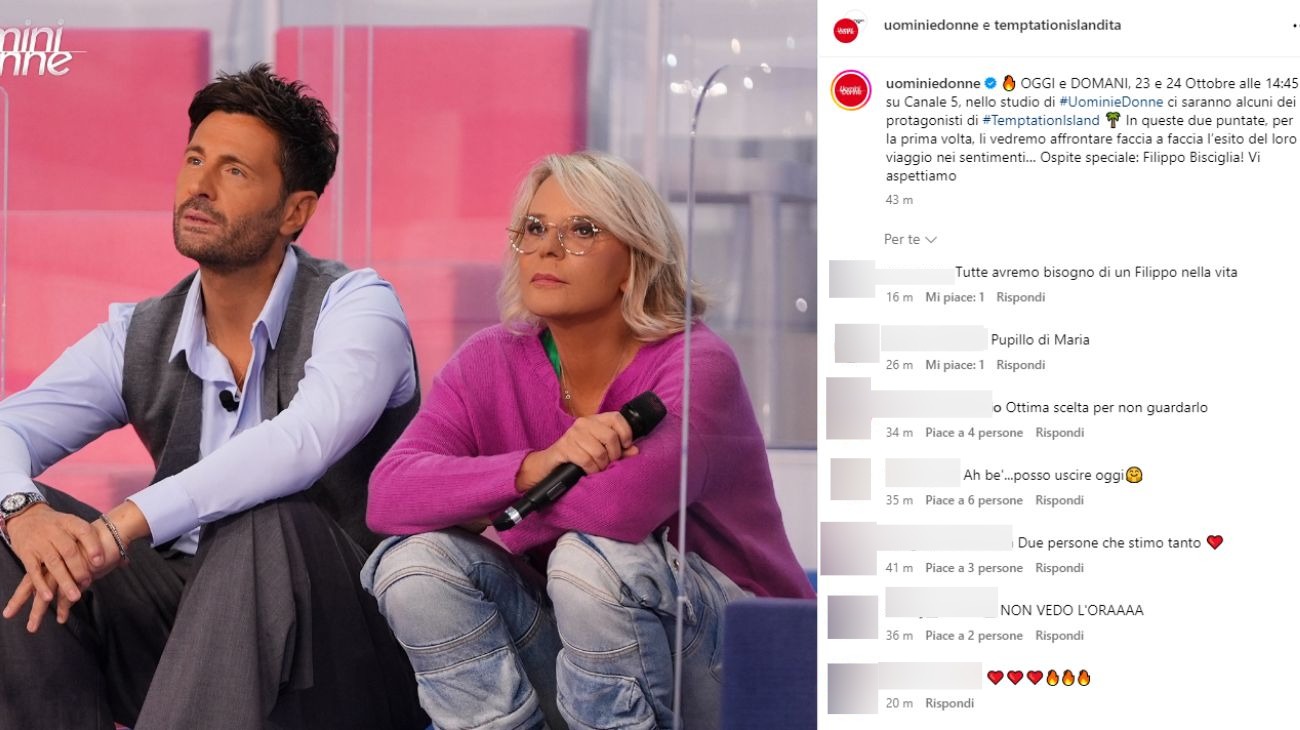Click the '43 m' post timestamp

point(899,200)
